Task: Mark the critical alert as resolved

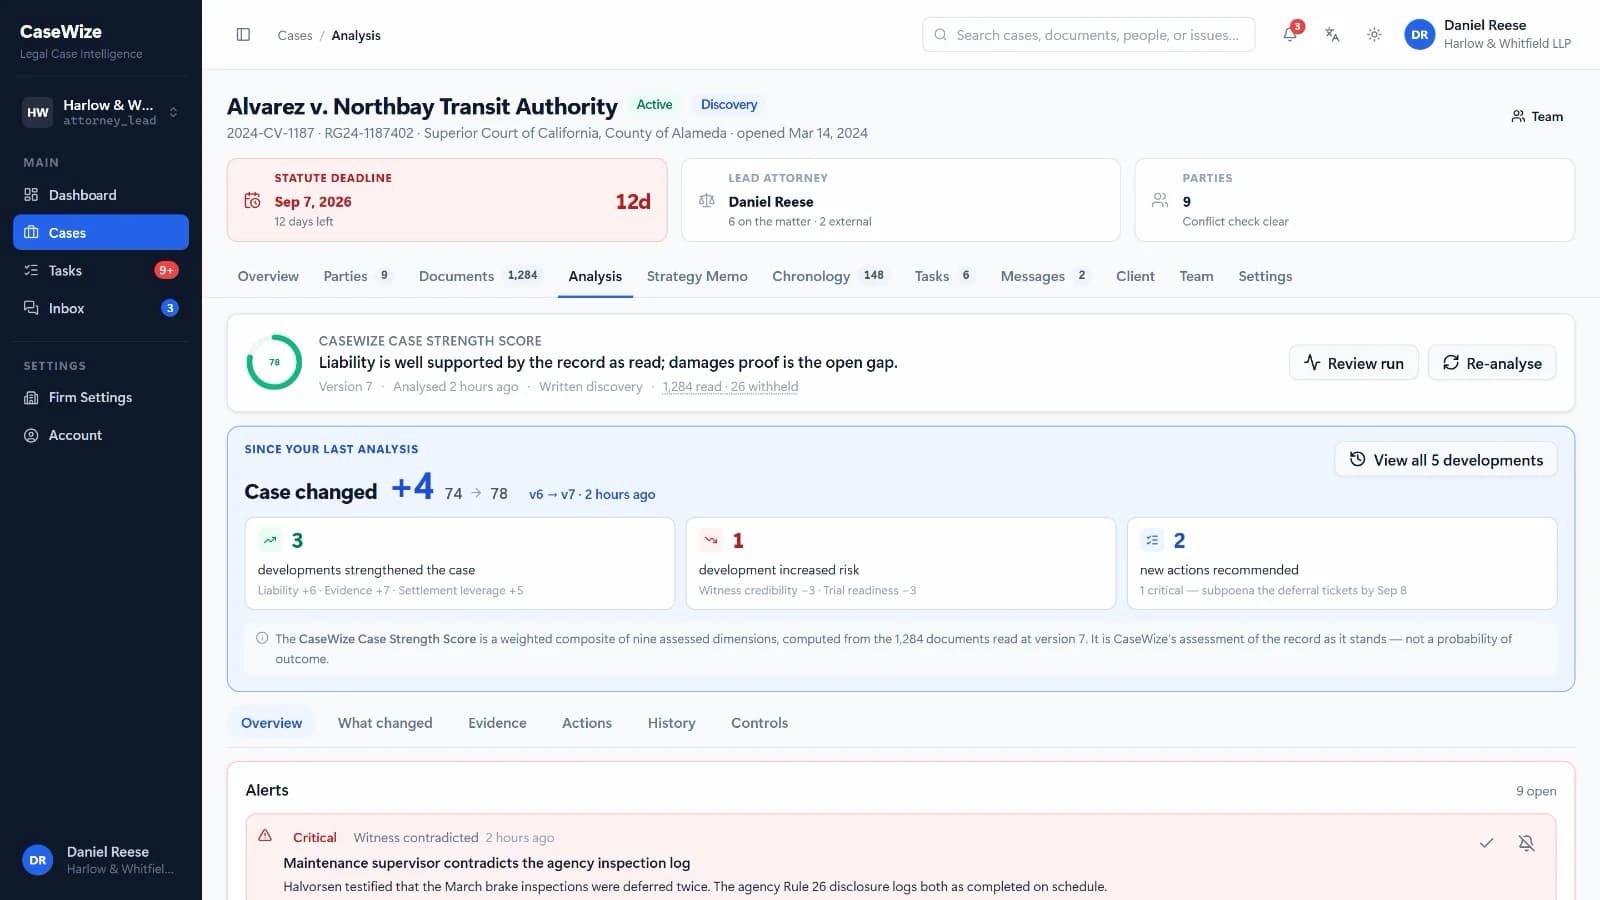Action: point(1487,843)
